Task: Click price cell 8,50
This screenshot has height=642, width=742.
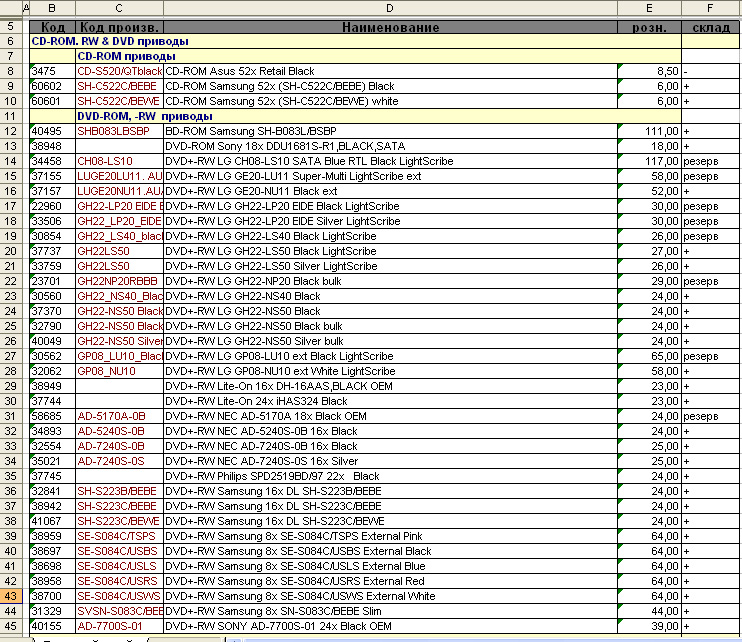Action: pos(650,71)
